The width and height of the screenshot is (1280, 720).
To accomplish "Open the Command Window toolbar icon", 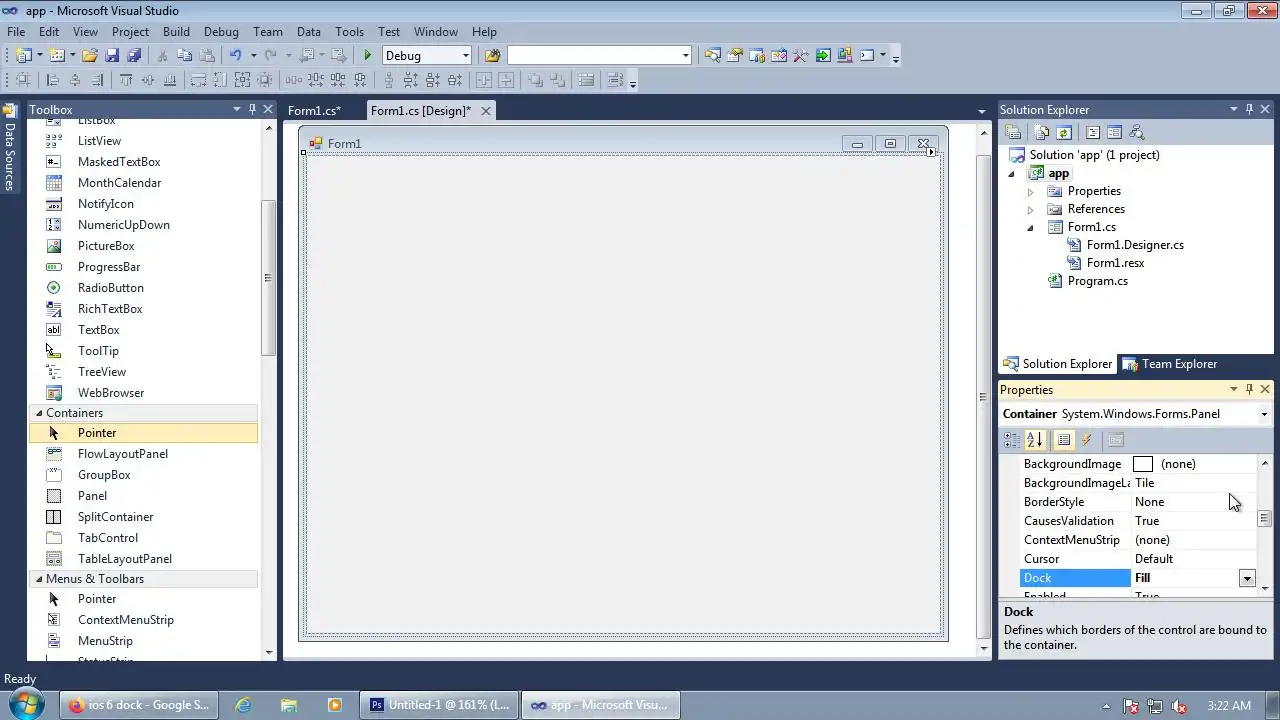I will coord(867,55).
